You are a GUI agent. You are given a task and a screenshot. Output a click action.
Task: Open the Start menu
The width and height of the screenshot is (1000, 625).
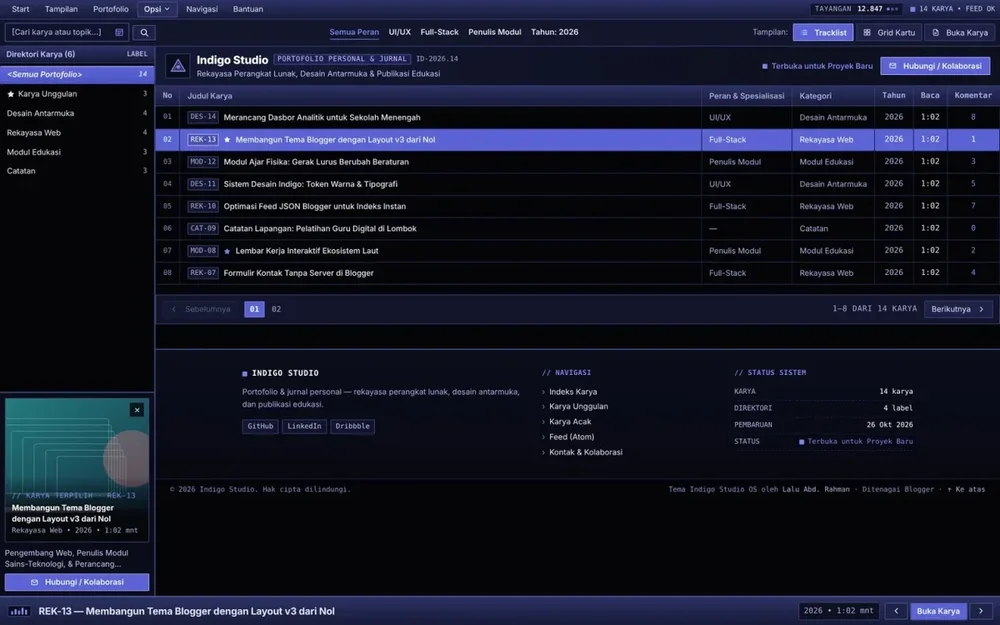click(20, 9)
